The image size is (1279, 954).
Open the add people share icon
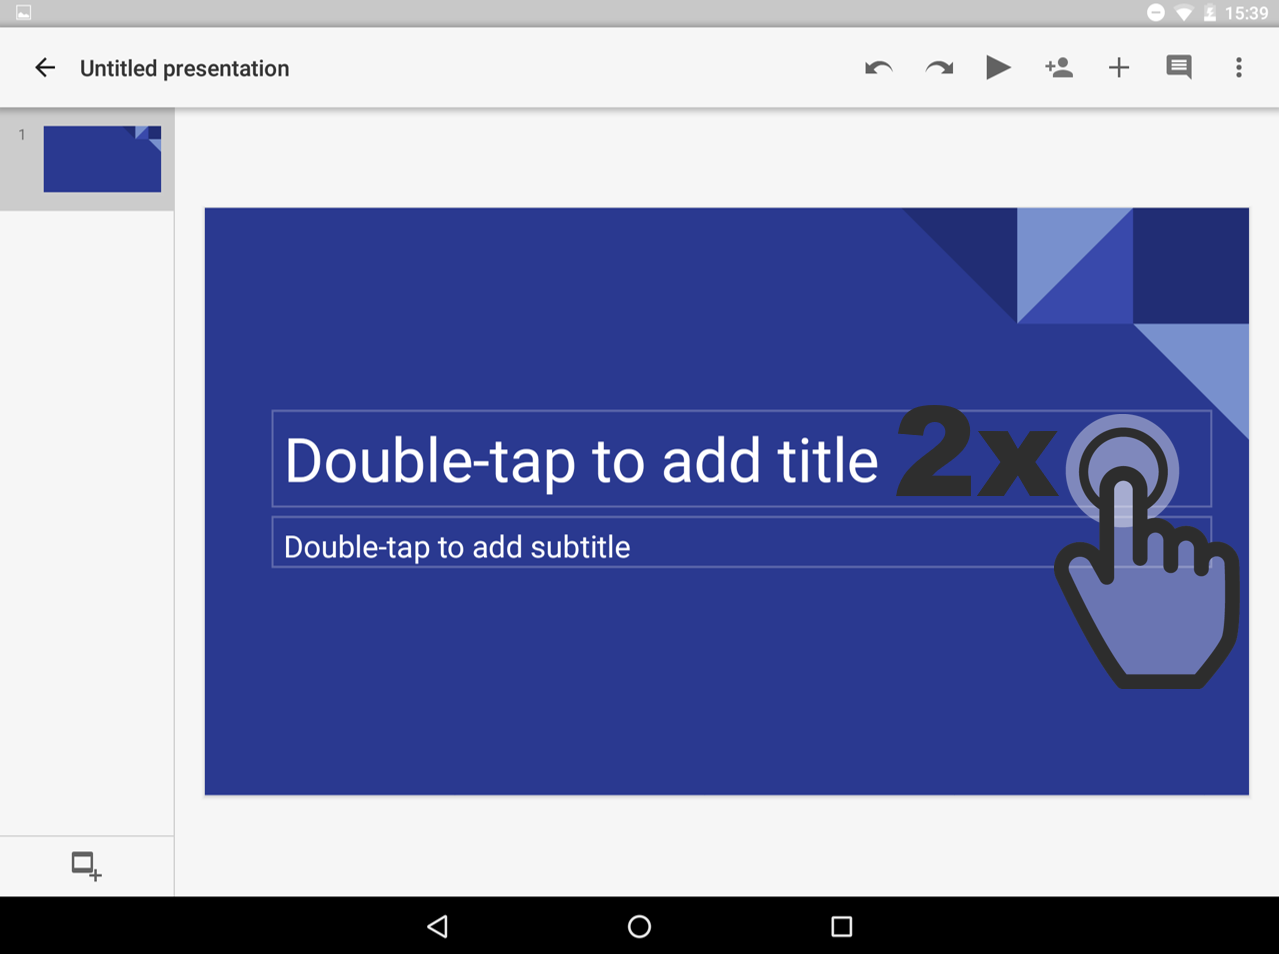pos(1059,67)
